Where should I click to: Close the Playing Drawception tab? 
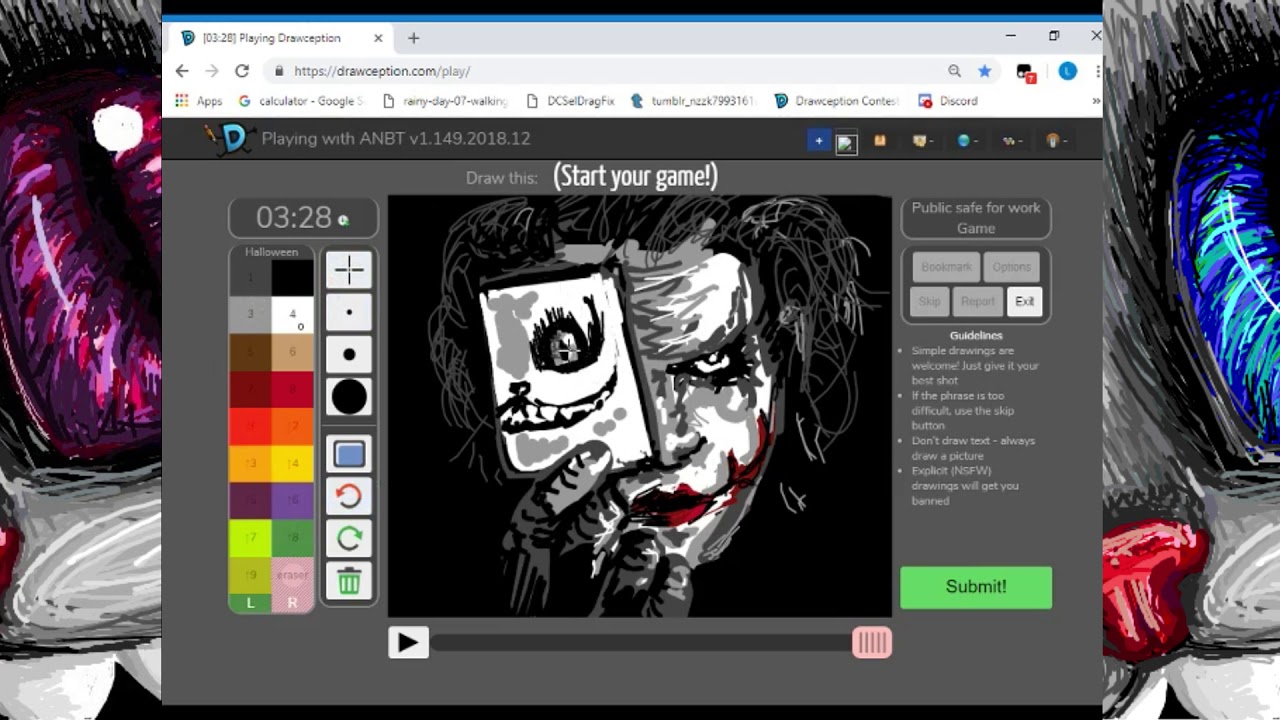pos(378,38)
